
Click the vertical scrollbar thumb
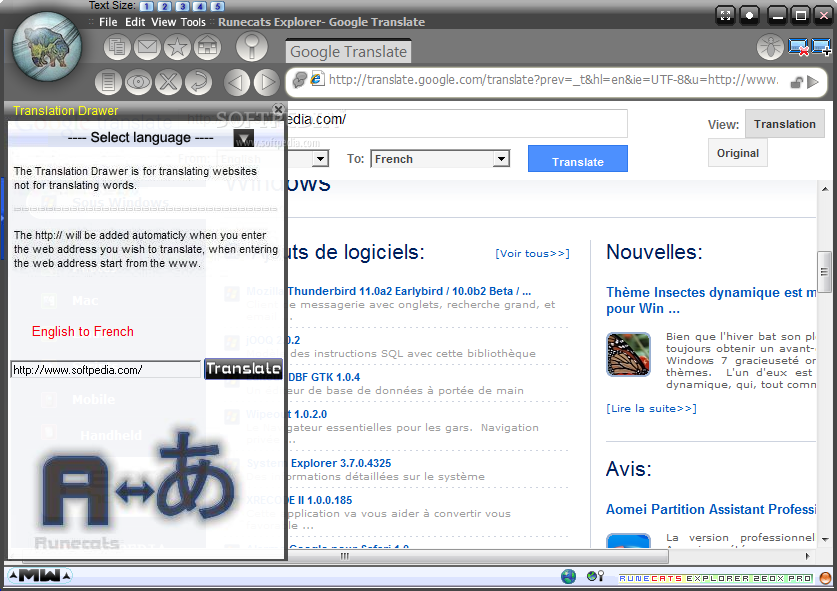(x=825, y=272)
